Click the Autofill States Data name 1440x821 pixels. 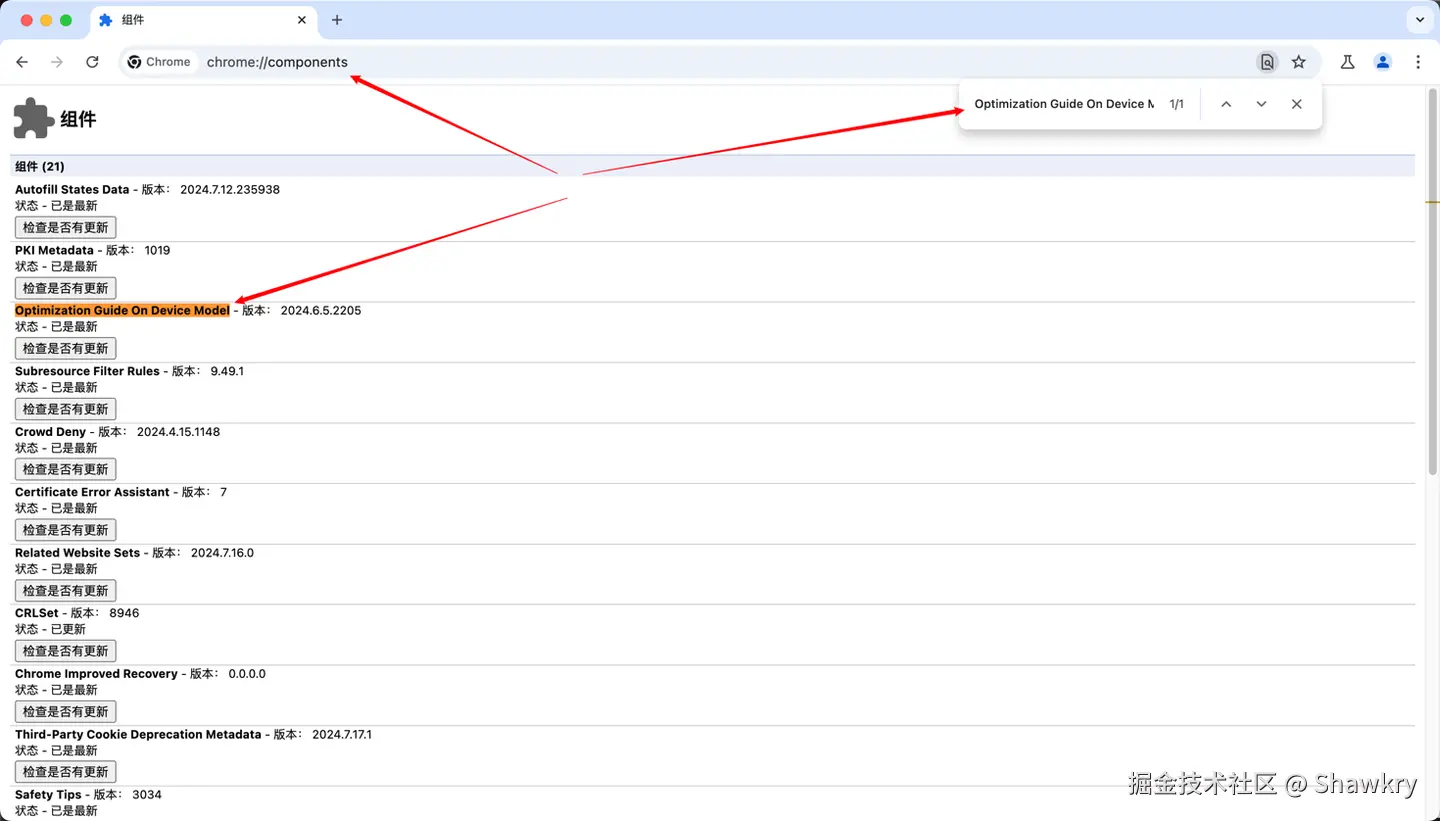[72, 189]
